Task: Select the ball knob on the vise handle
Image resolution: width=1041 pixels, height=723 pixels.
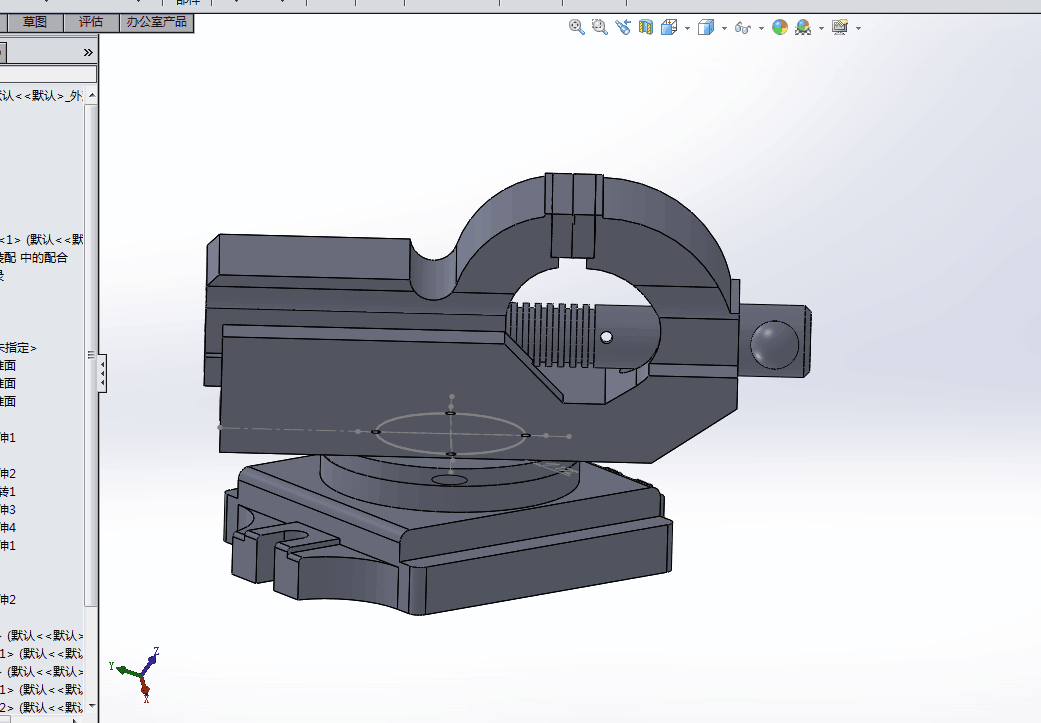Action: 774,344
